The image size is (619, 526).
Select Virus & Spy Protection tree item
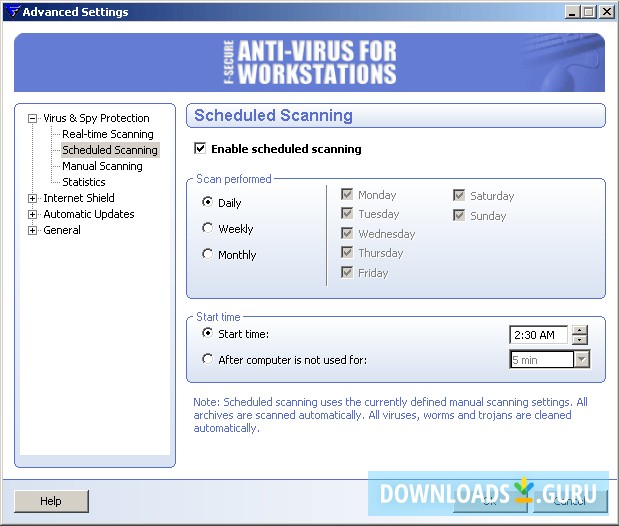[96, 118]
